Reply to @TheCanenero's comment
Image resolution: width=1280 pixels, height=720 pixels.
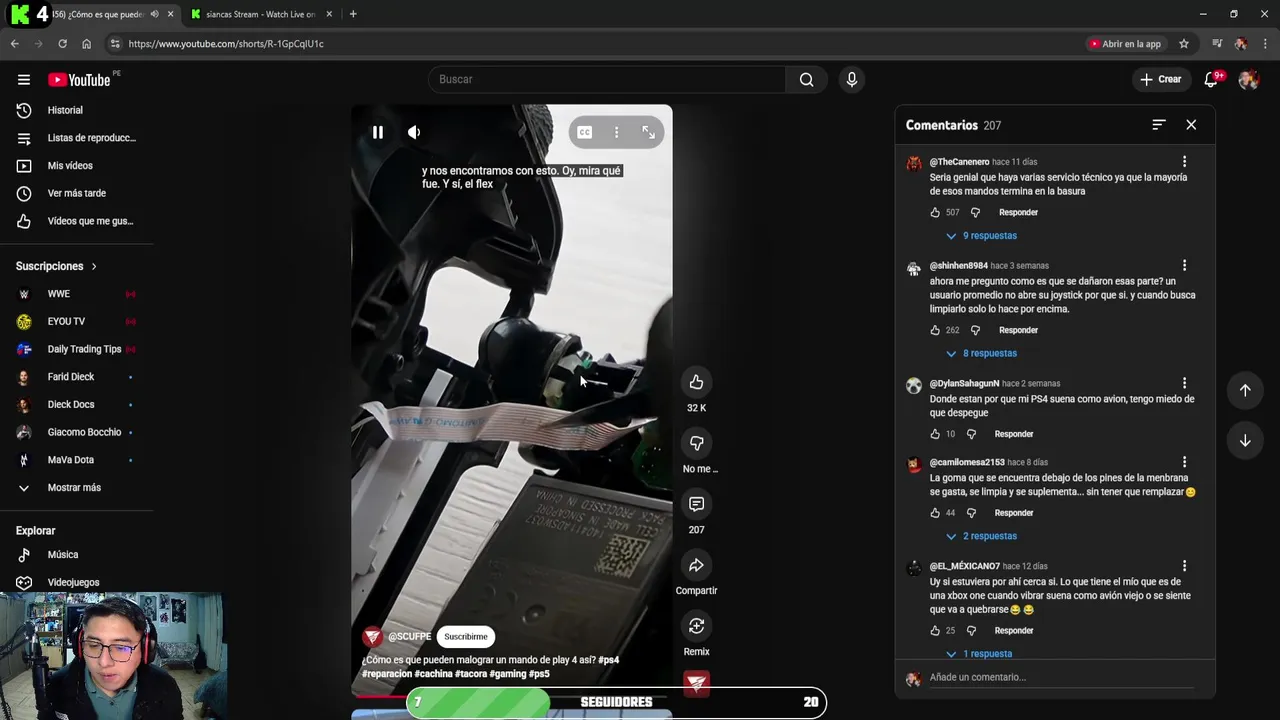tap(1018, 212)
